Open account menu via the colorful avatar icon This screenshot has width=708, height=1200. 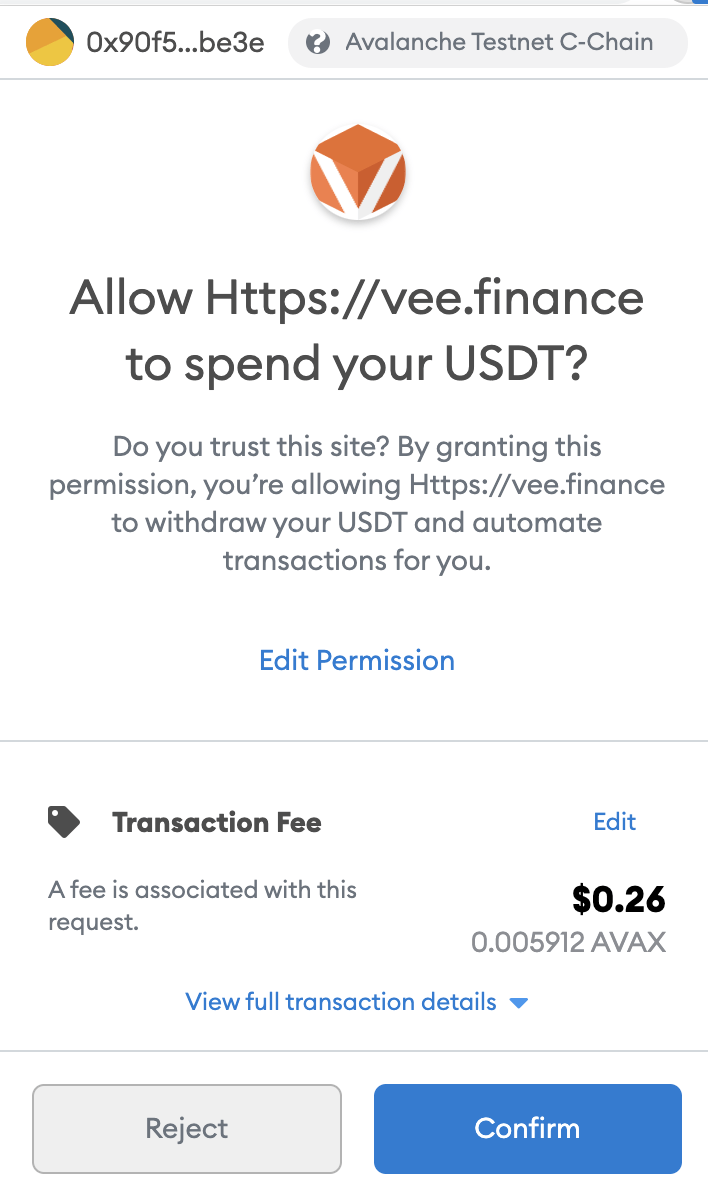pos(50,42)
